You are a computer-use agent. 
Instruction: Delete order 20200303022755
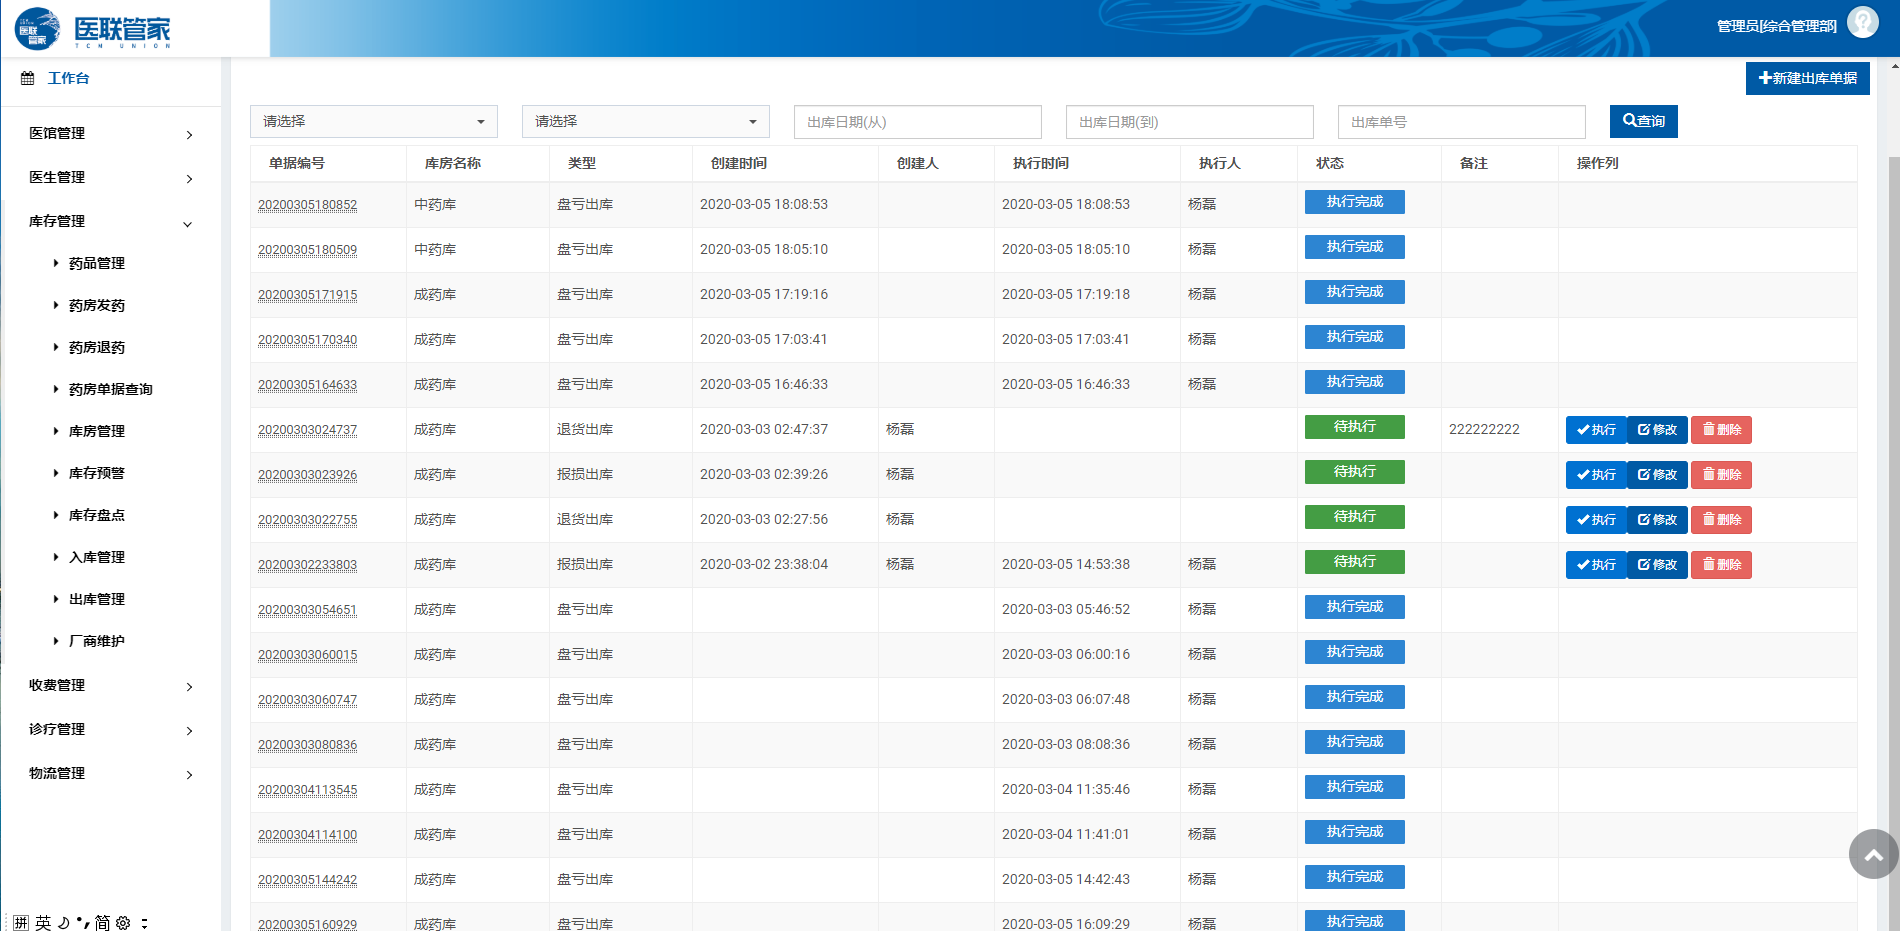pos(1721,520)
